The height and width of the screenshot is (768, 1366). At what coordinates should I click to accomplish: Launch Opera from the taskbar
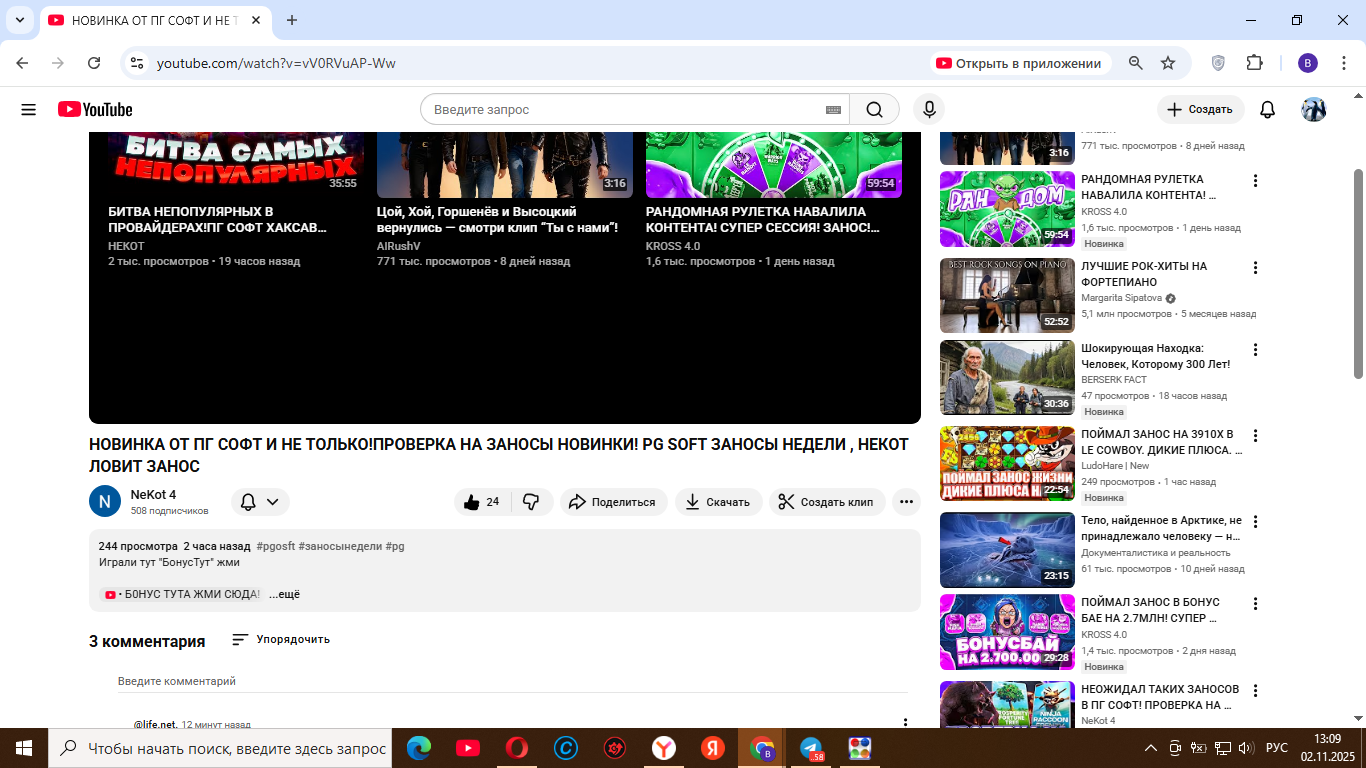point(516,748)
